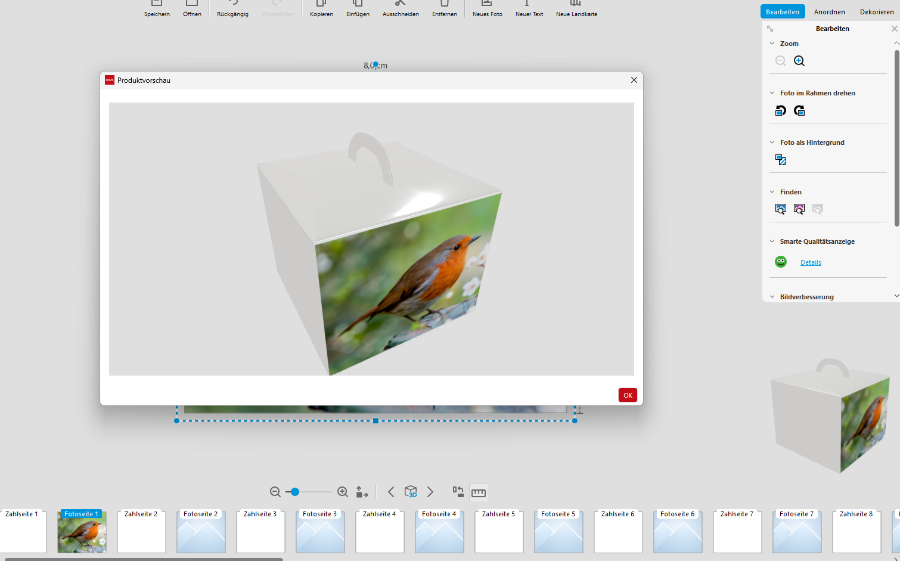Collapse the Zoom section
This screenshot has width=900, height=561.
(x=772, y=44)
